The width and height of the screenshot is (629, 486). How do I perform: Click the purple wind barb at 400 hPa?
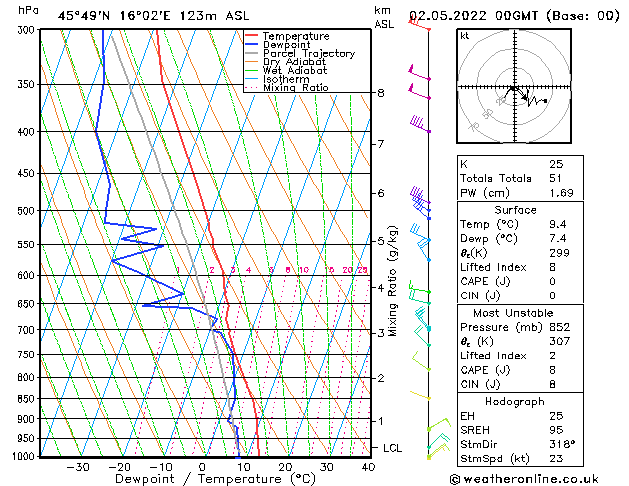click(420, 124)
